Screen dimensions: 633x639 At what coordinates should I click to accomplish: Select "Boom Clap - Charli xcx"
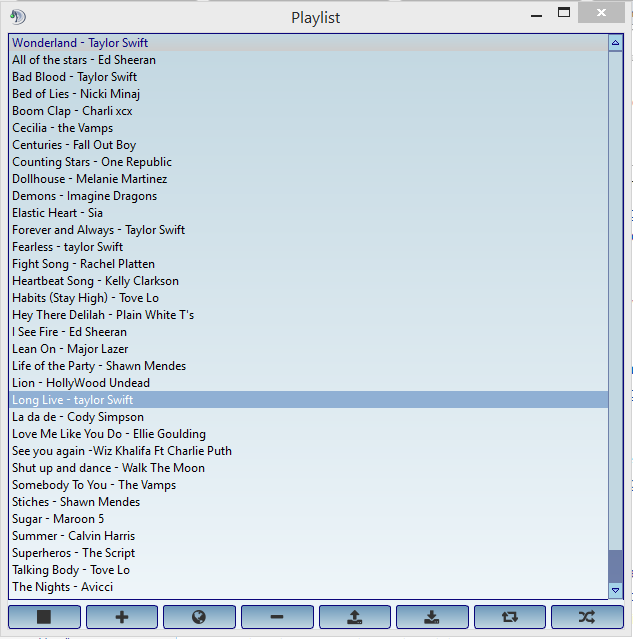click(308, 111)
